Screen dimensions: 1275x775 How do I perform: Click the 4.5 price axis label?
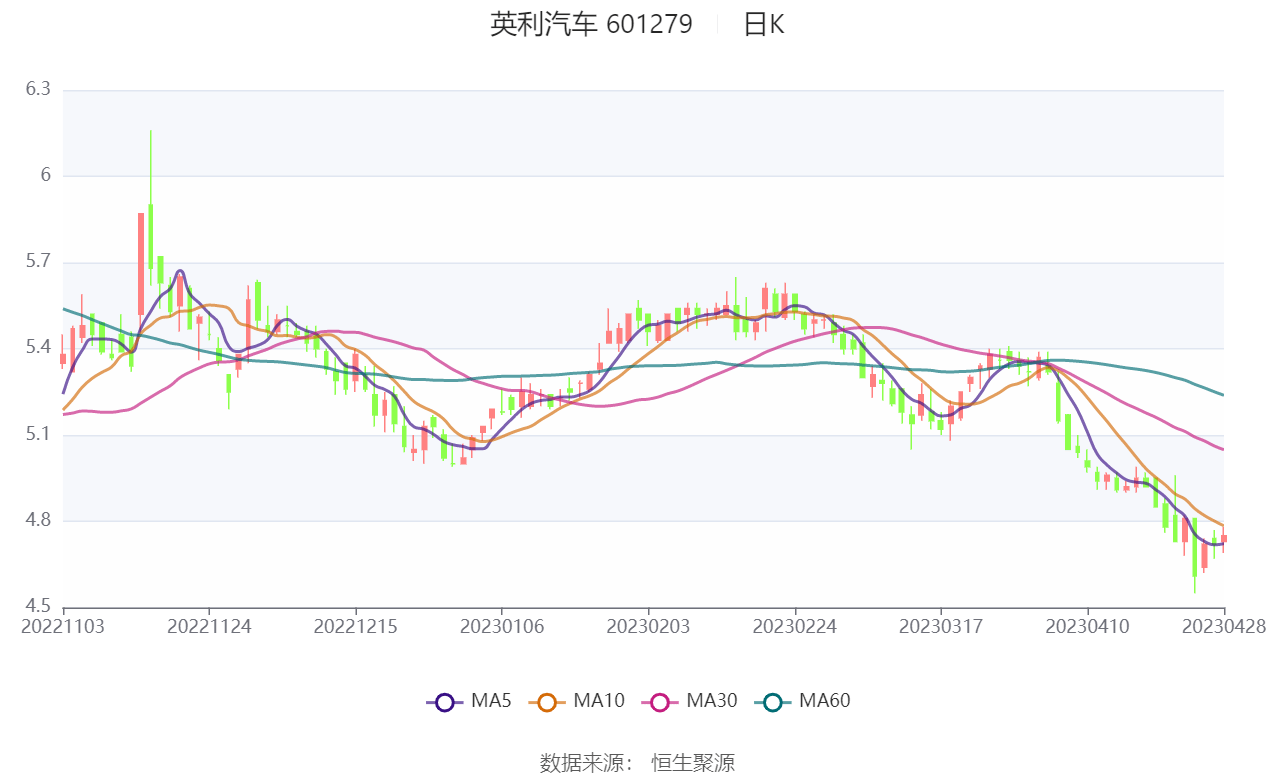click(x=38, y=606)
